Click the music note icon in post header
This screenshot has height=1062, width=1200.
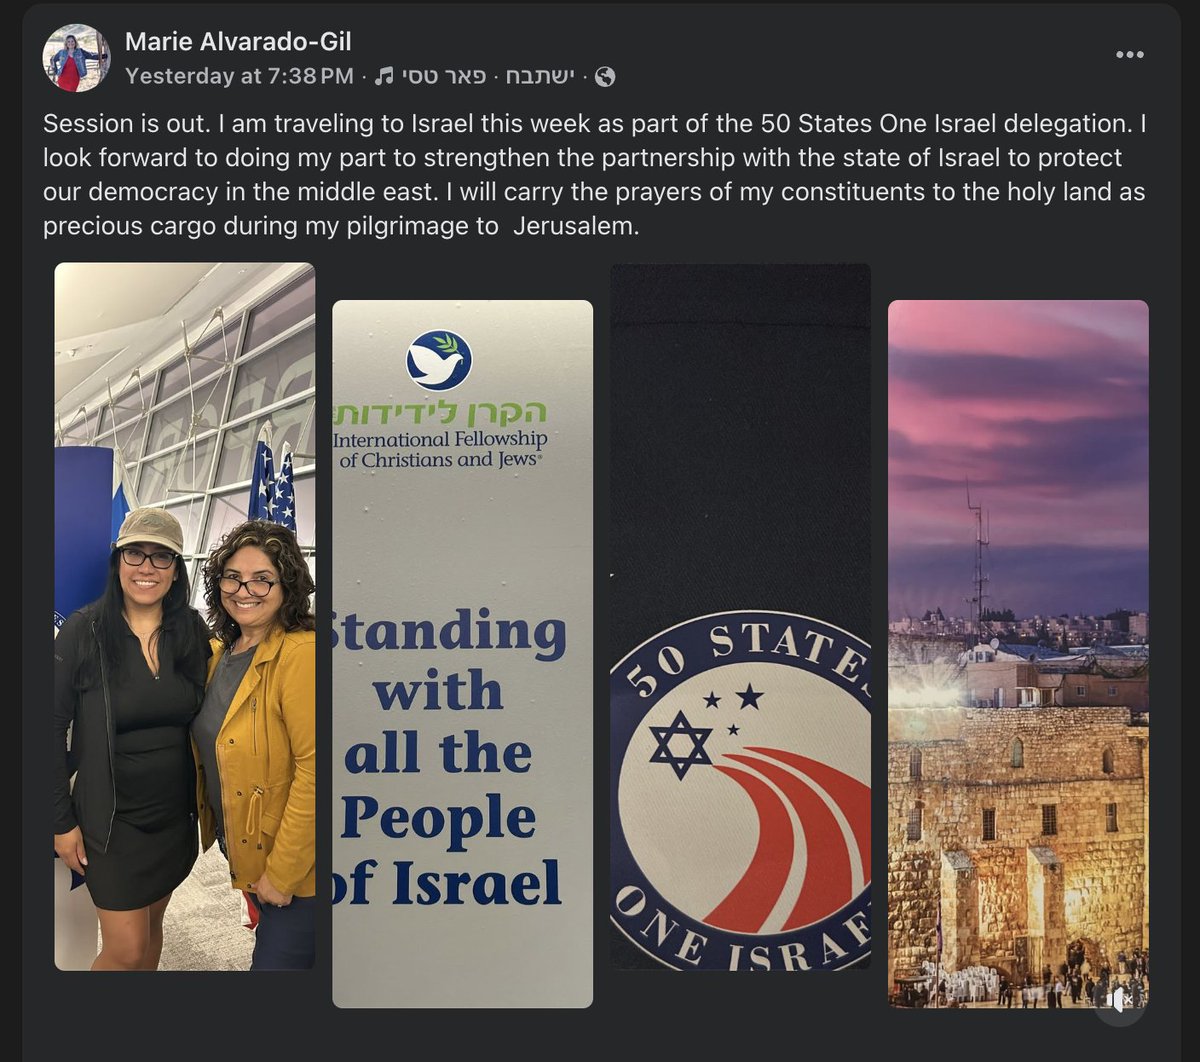[x=383, y=76]
